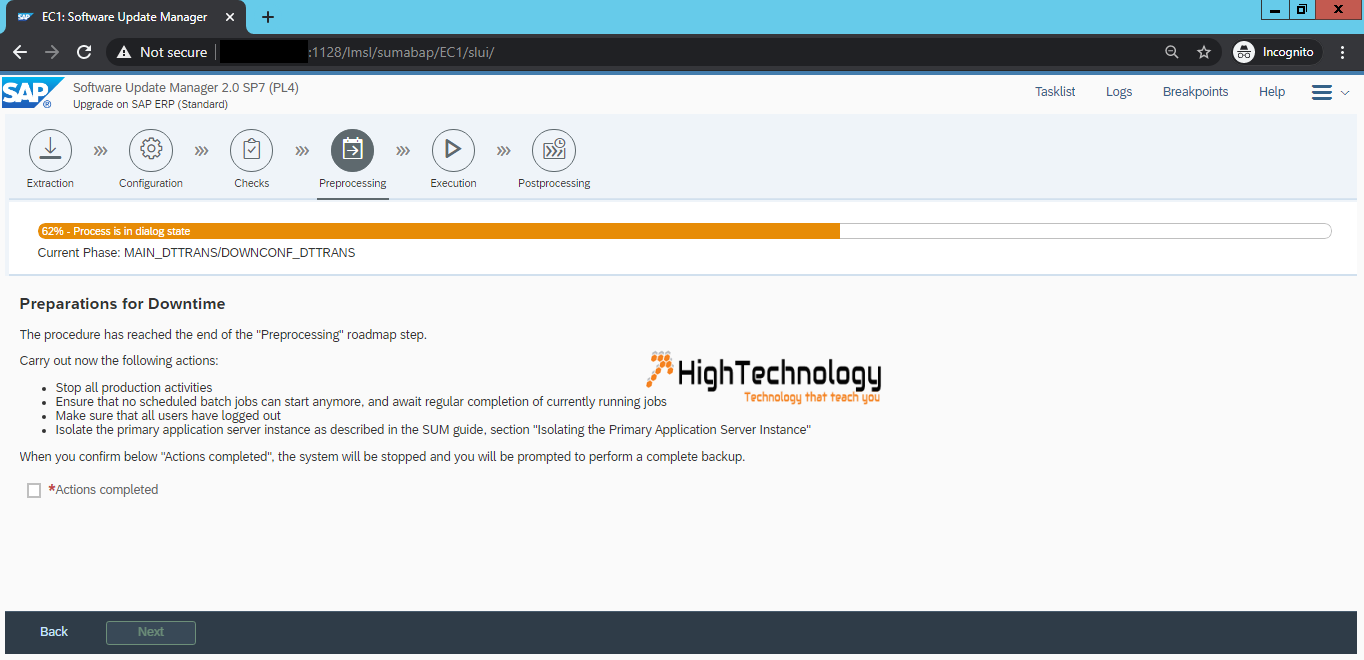
Task: Click the SAP logo
Action: pos(32,93)
